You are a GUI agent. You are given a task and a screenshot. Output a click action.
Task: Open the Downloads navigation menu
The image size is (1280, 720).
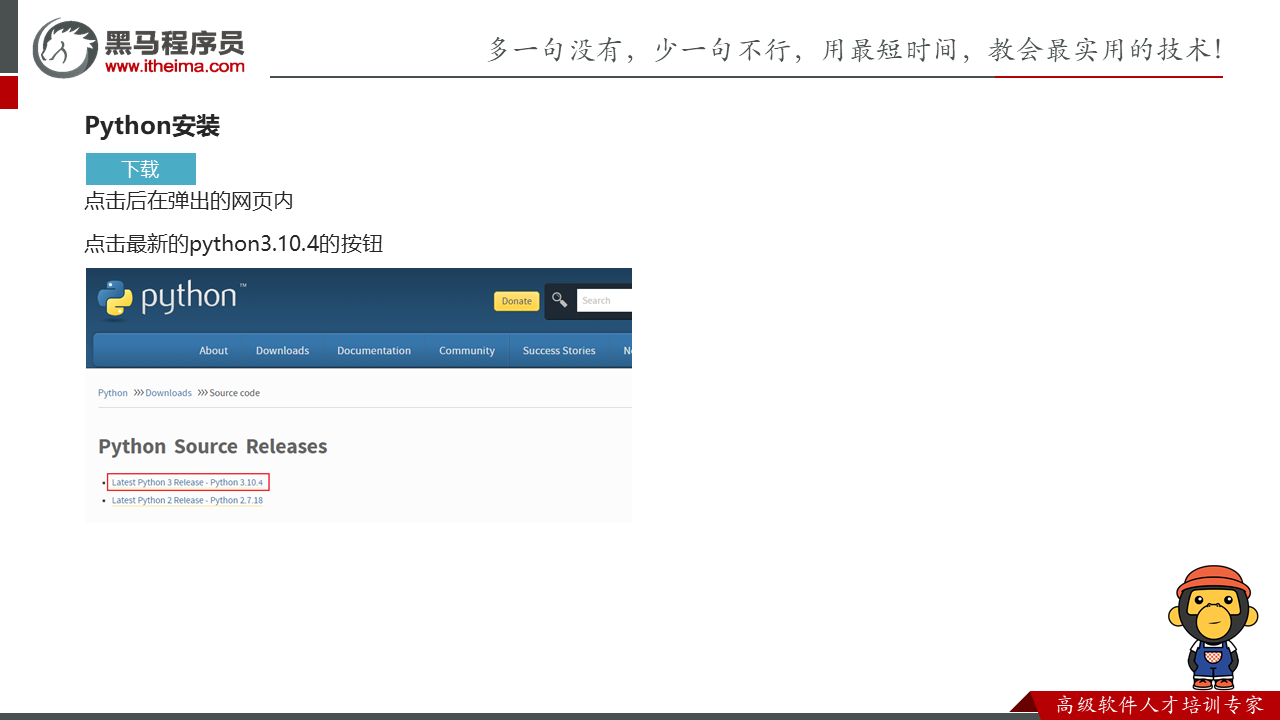[x=282, y=351]
